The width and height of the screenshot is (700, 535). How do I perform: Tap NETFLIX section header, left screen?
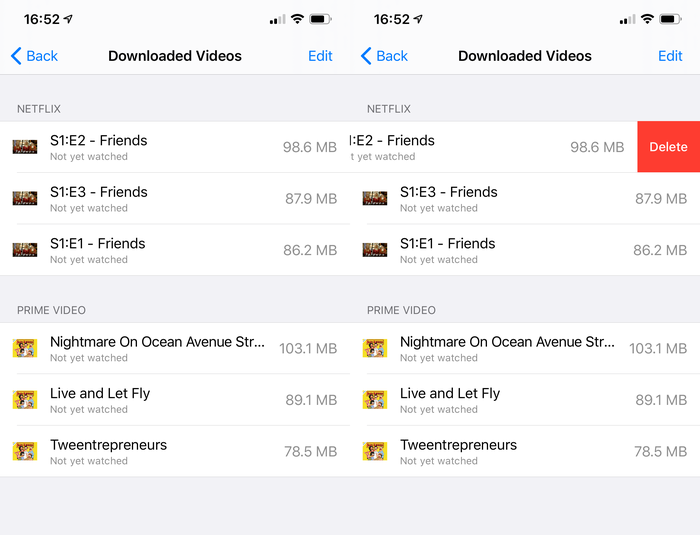tap(39, 109)
